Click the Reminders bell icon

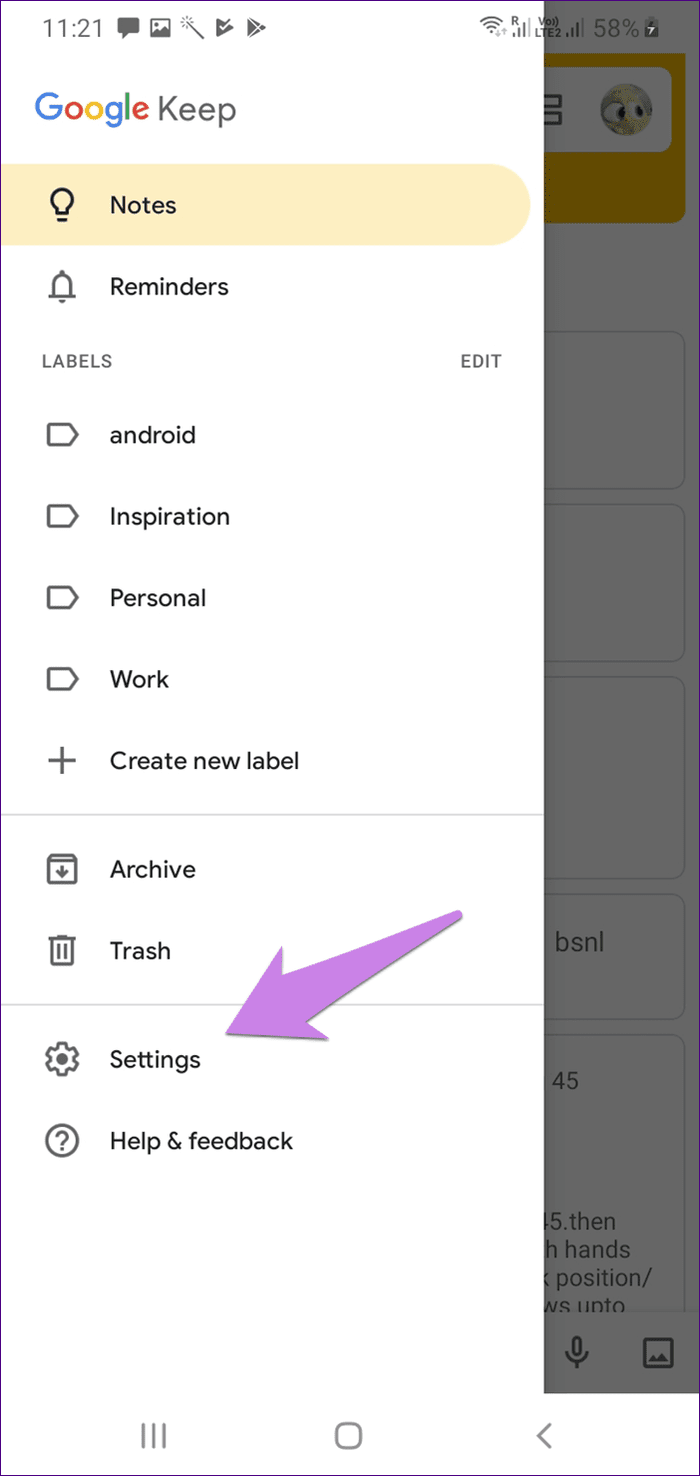pyautogui.click(x=62, y=287)
